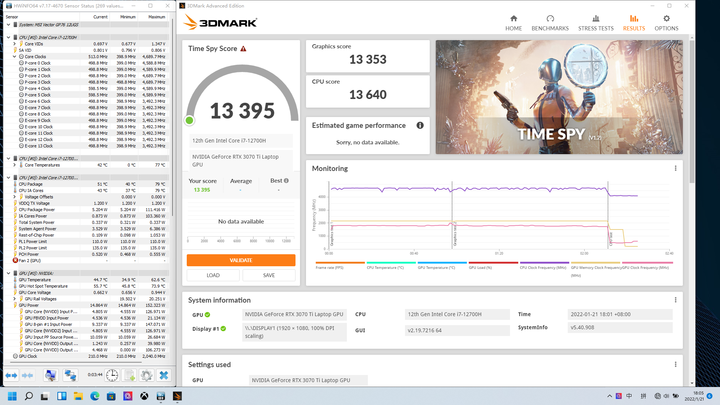720x405 pixels.
Task: Expand the Core Temperatures row
Action: pos(15,165)
